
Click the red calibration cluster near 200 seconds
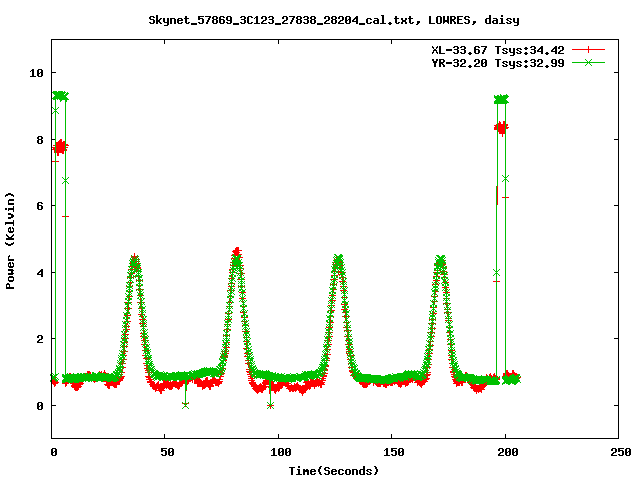click(x=502, y=127)
